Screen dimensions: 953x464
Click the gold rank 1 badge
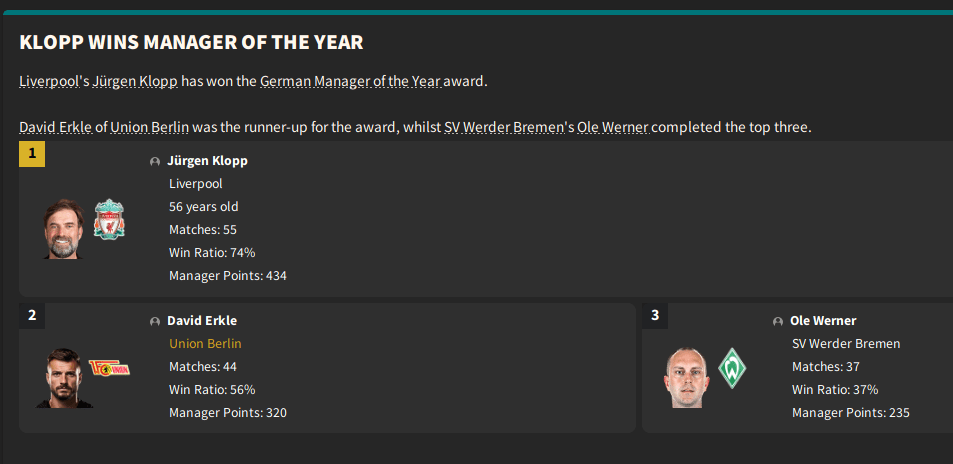(32, 154)
